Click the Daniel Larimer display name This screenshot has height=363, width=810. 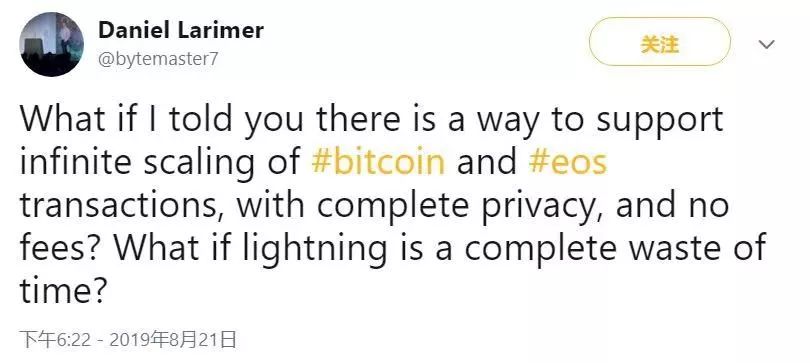pos(181,30)
